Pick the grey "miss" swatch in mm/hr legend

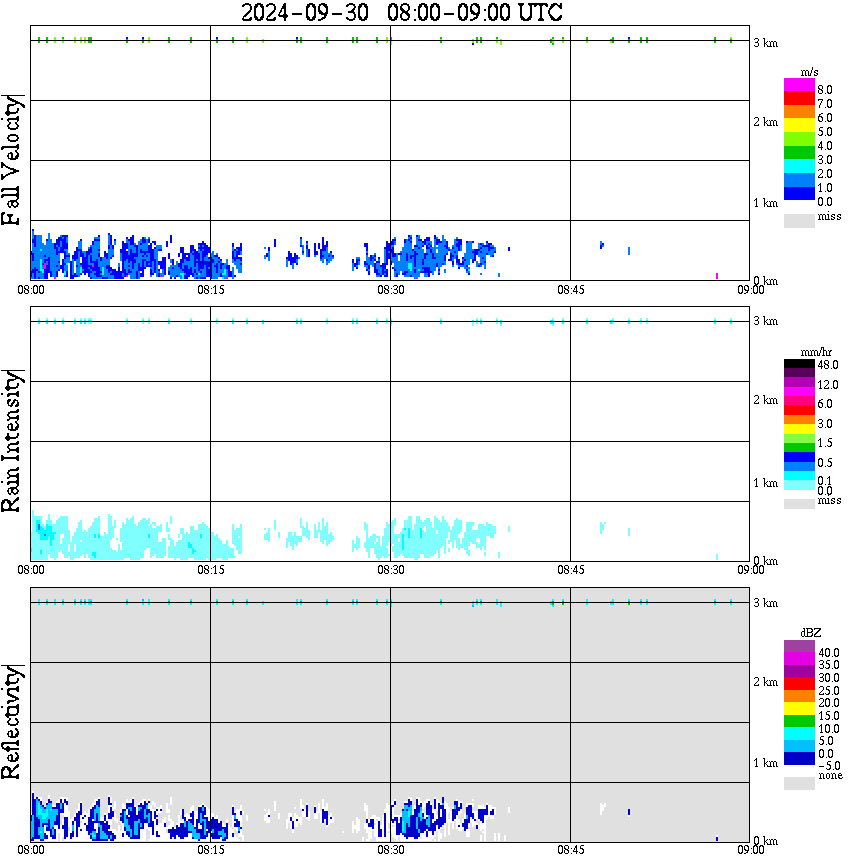coord(799,504)
